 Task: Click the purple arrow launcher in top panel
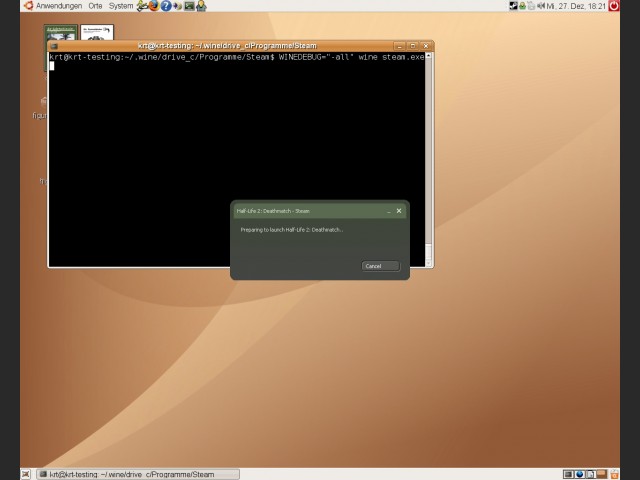pos(178,6)
